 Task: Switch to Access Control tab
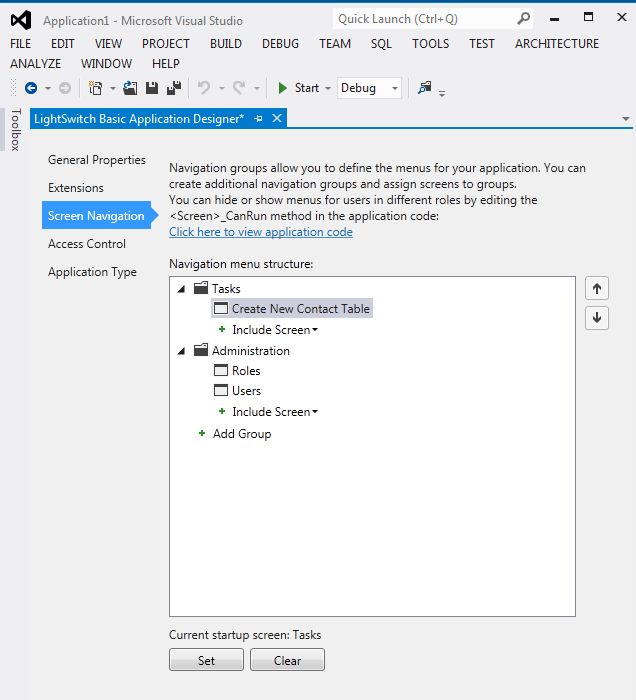click(x=87, y=244)
